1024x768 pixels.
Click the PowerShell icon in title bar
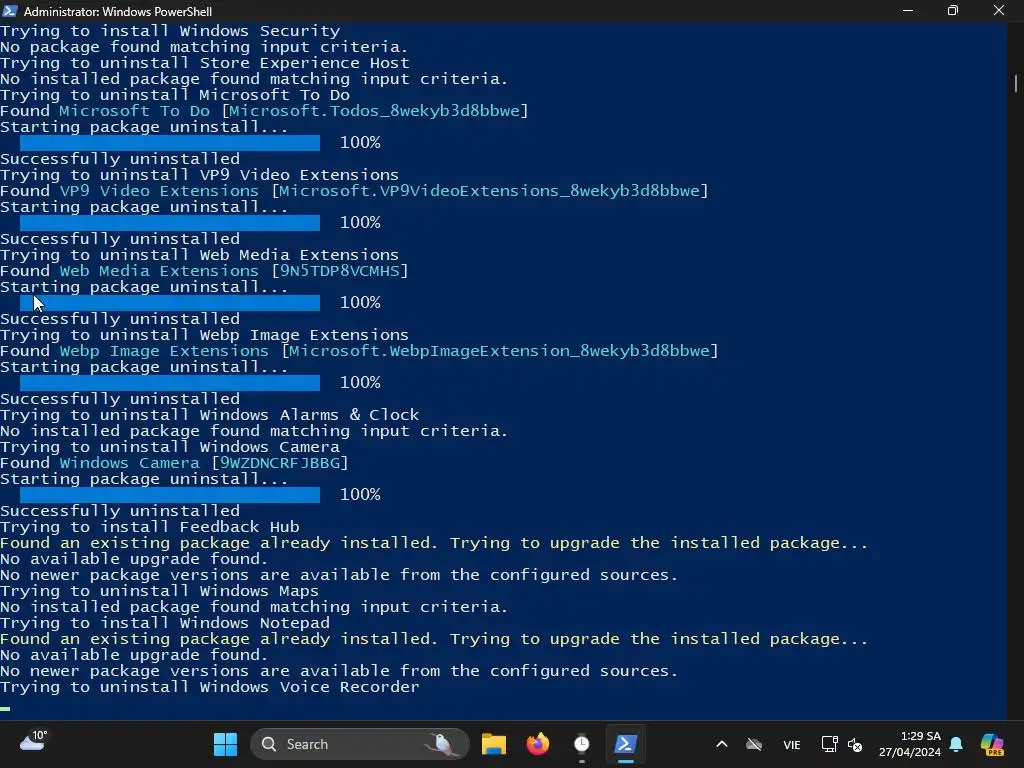(x=9, y=10)
